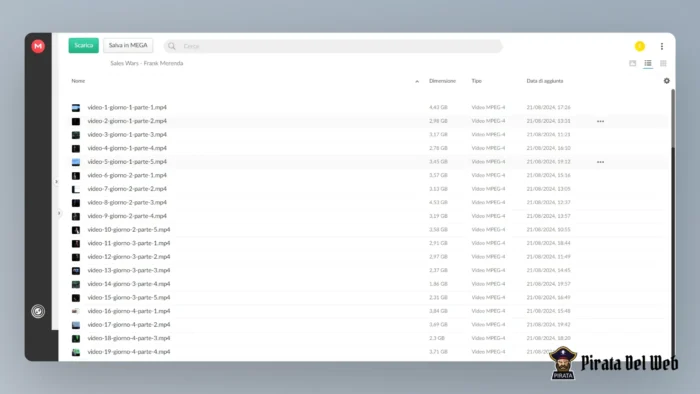
Task: Open column settings gear icon
Action: click(667, 81)
